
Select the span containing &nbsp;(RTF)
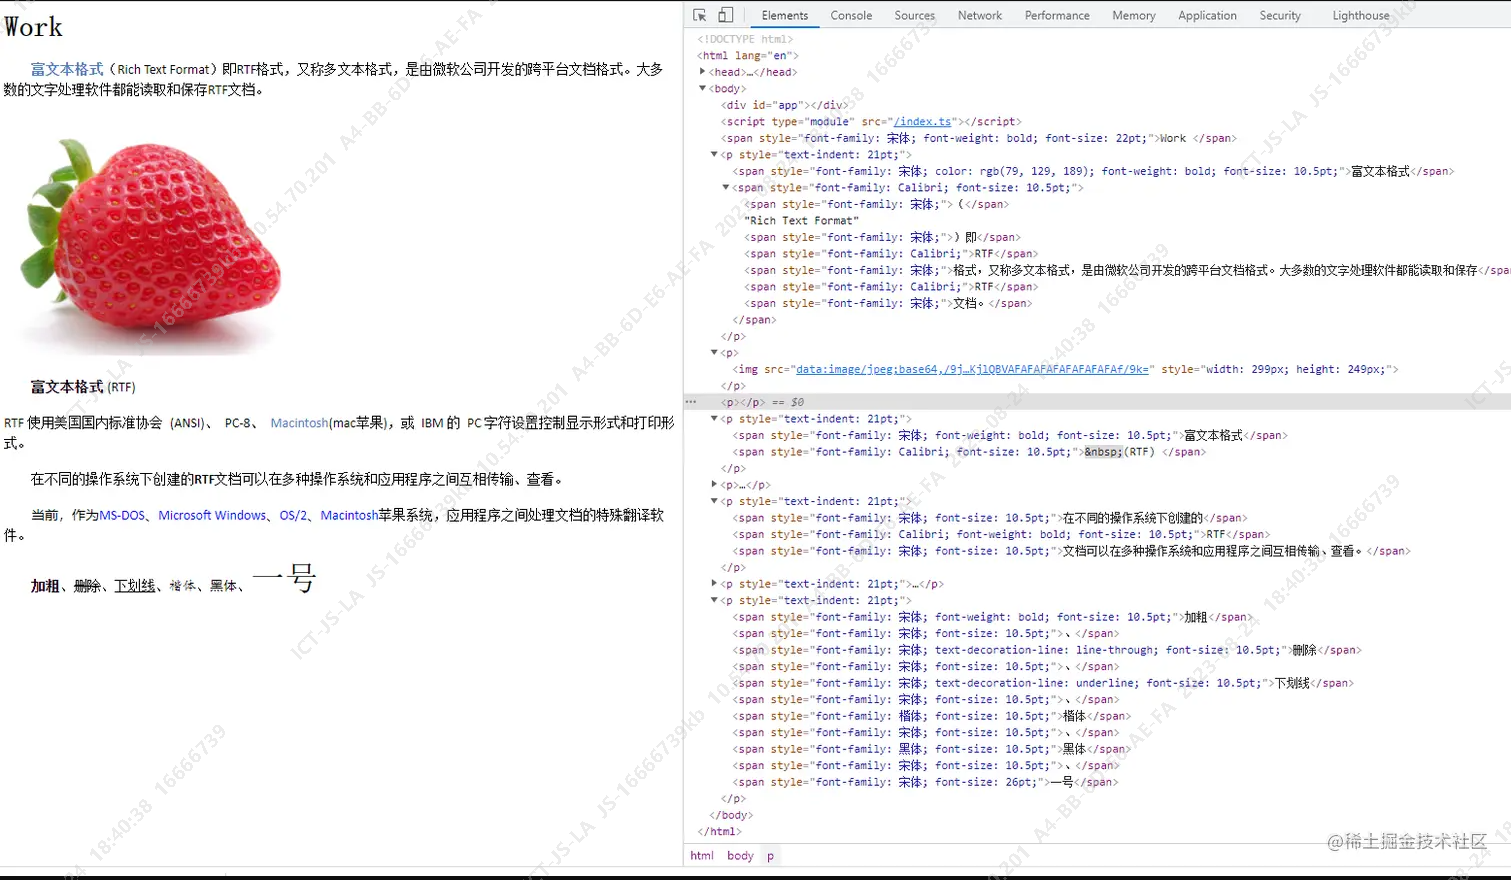point(969,452)
